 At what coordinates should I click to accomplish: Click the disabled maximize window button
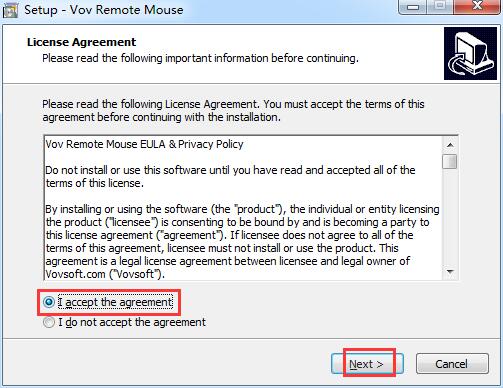440,7
